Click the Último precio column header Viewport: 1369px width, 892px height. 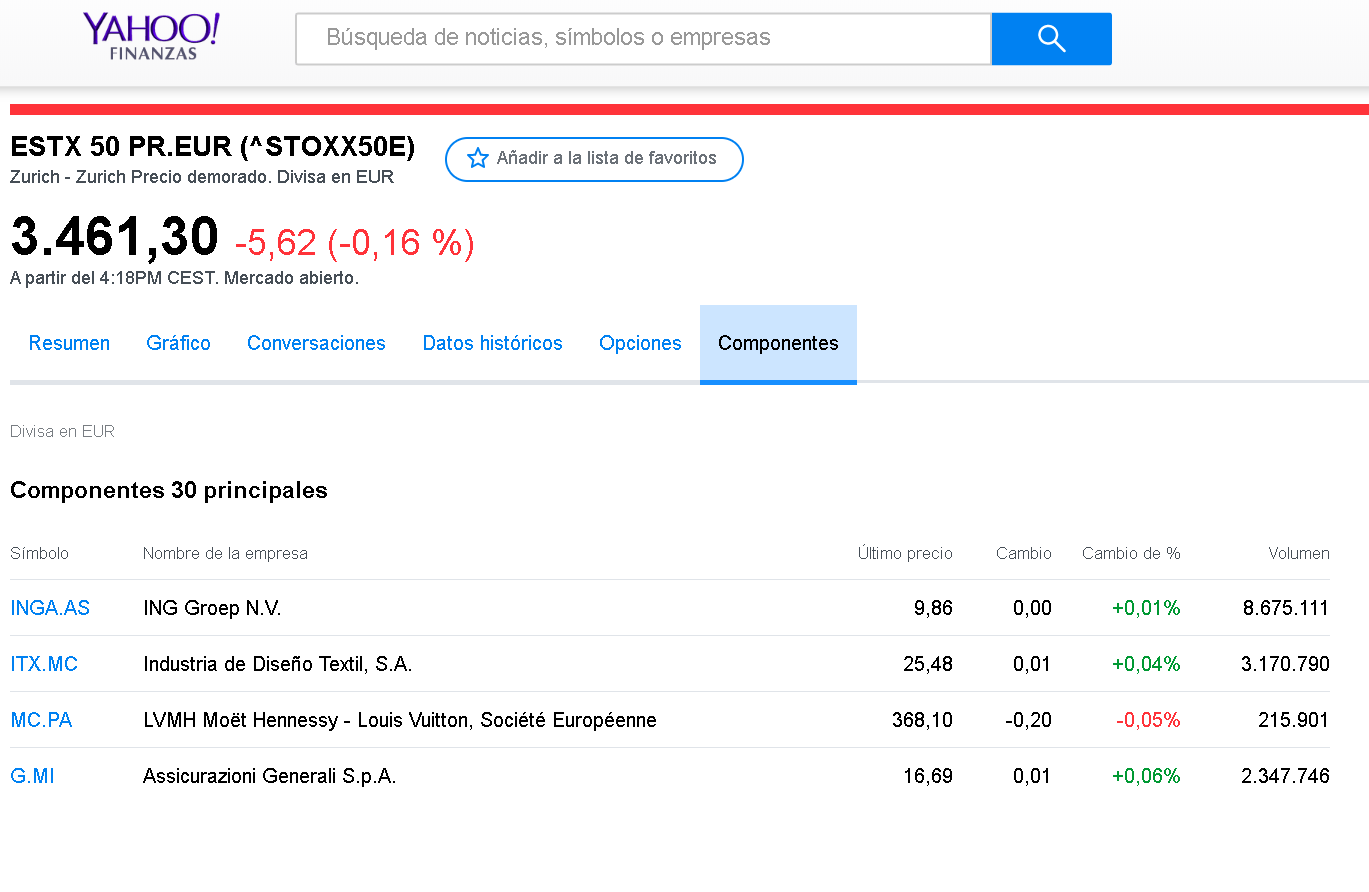tap(905, 553)
